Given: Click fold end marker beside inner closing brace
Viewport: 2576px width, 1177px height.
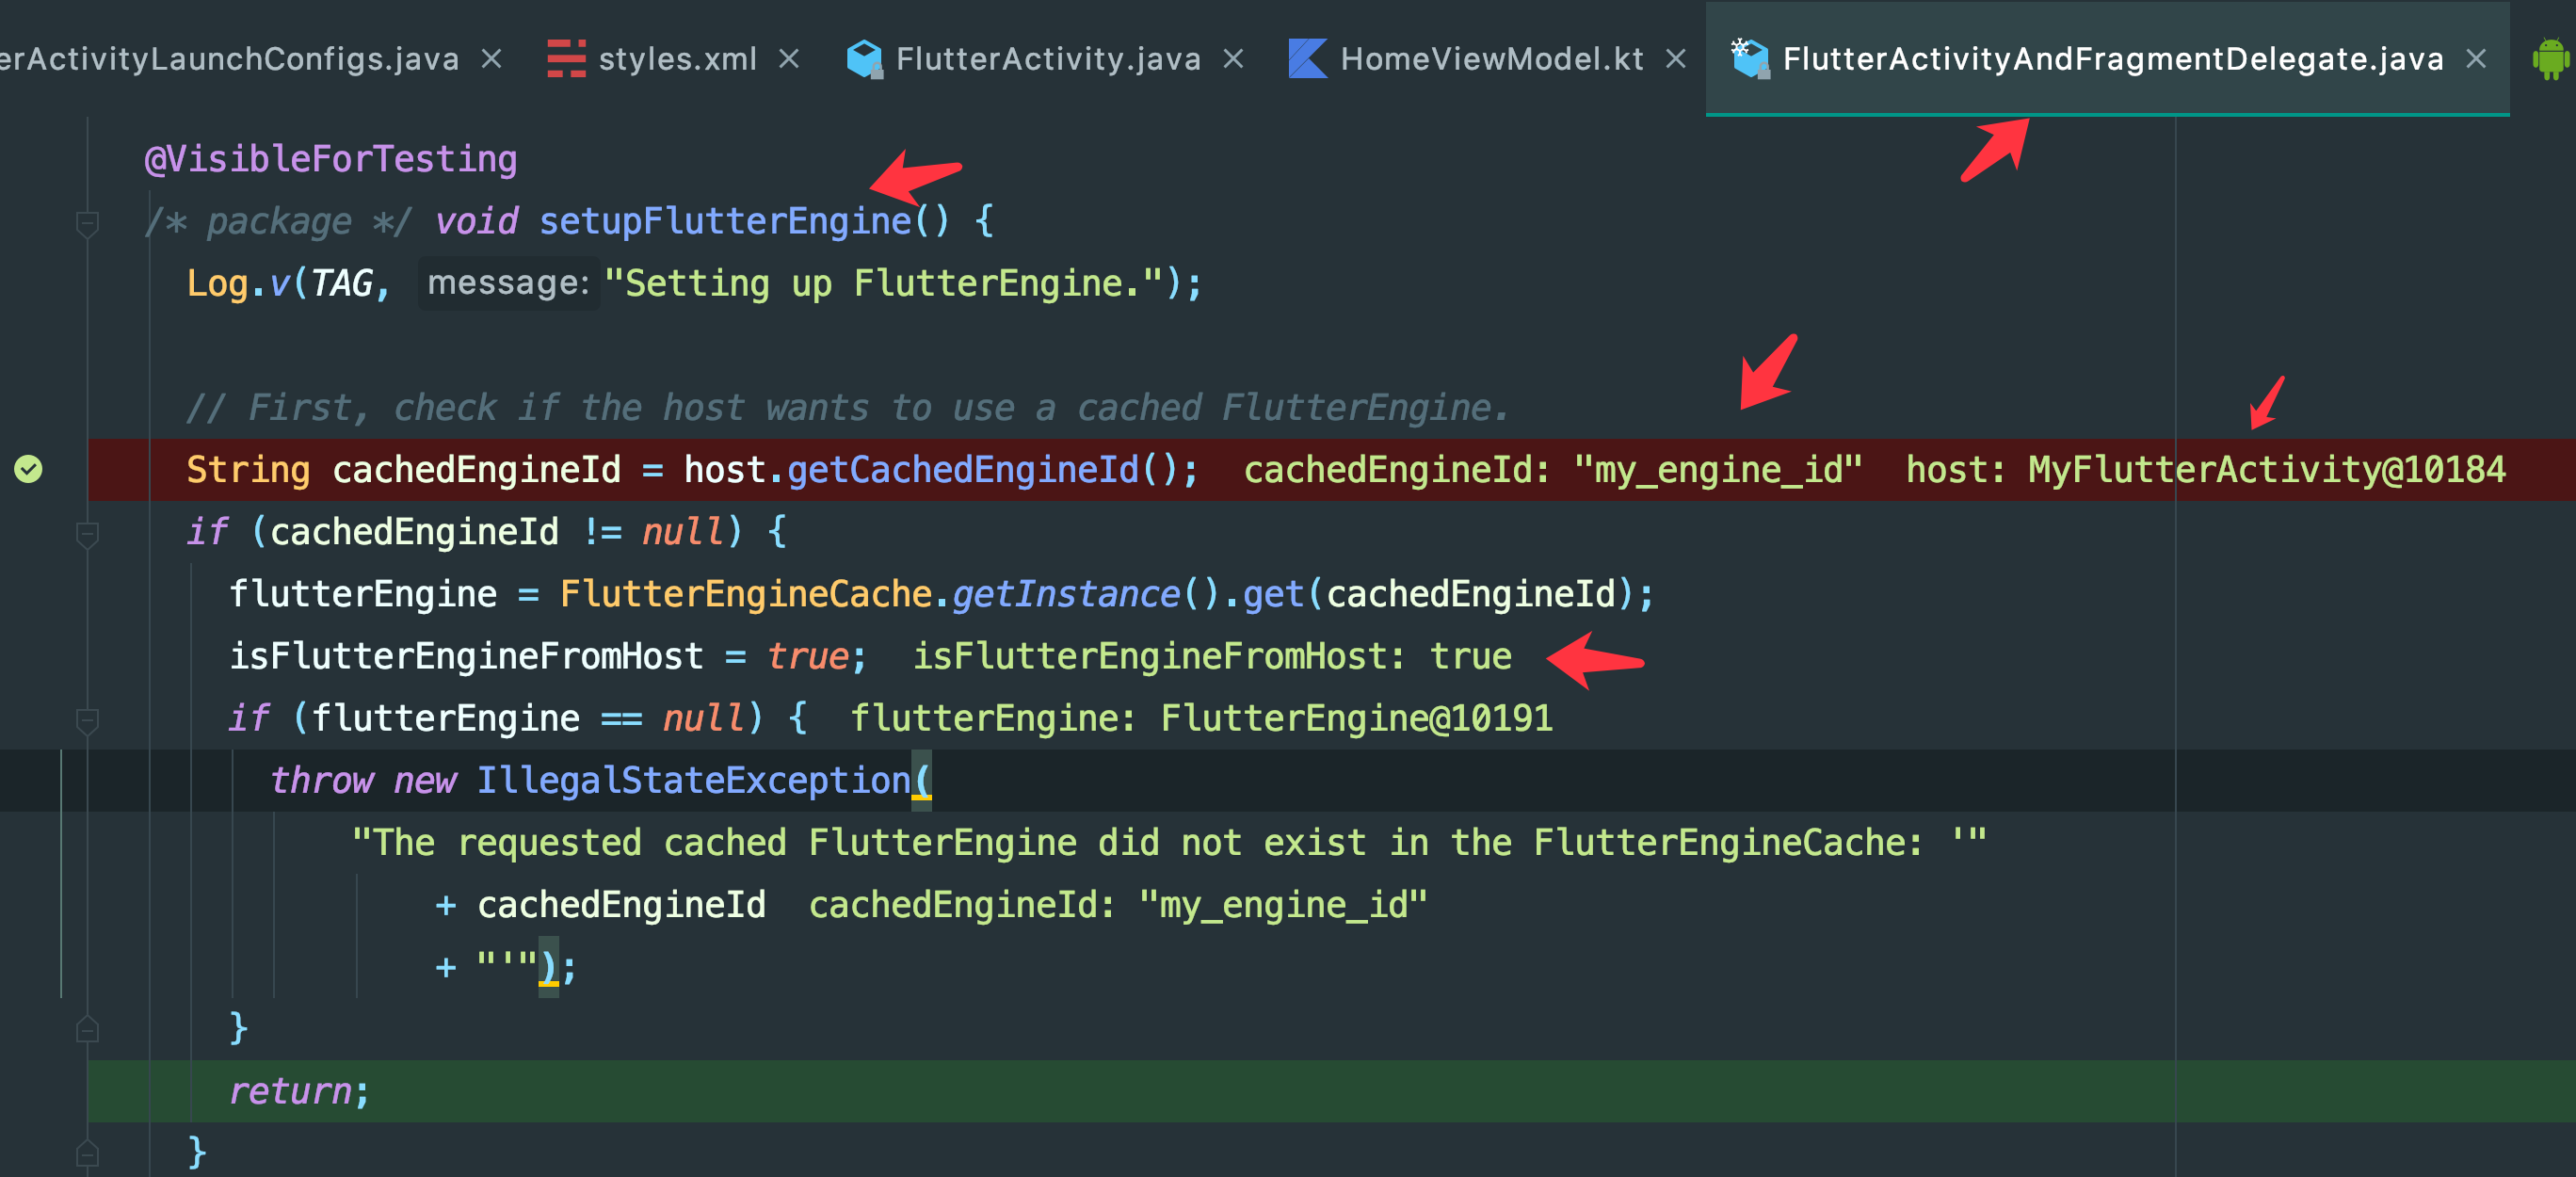Looking at the screenshot, I should [87, 1029].
